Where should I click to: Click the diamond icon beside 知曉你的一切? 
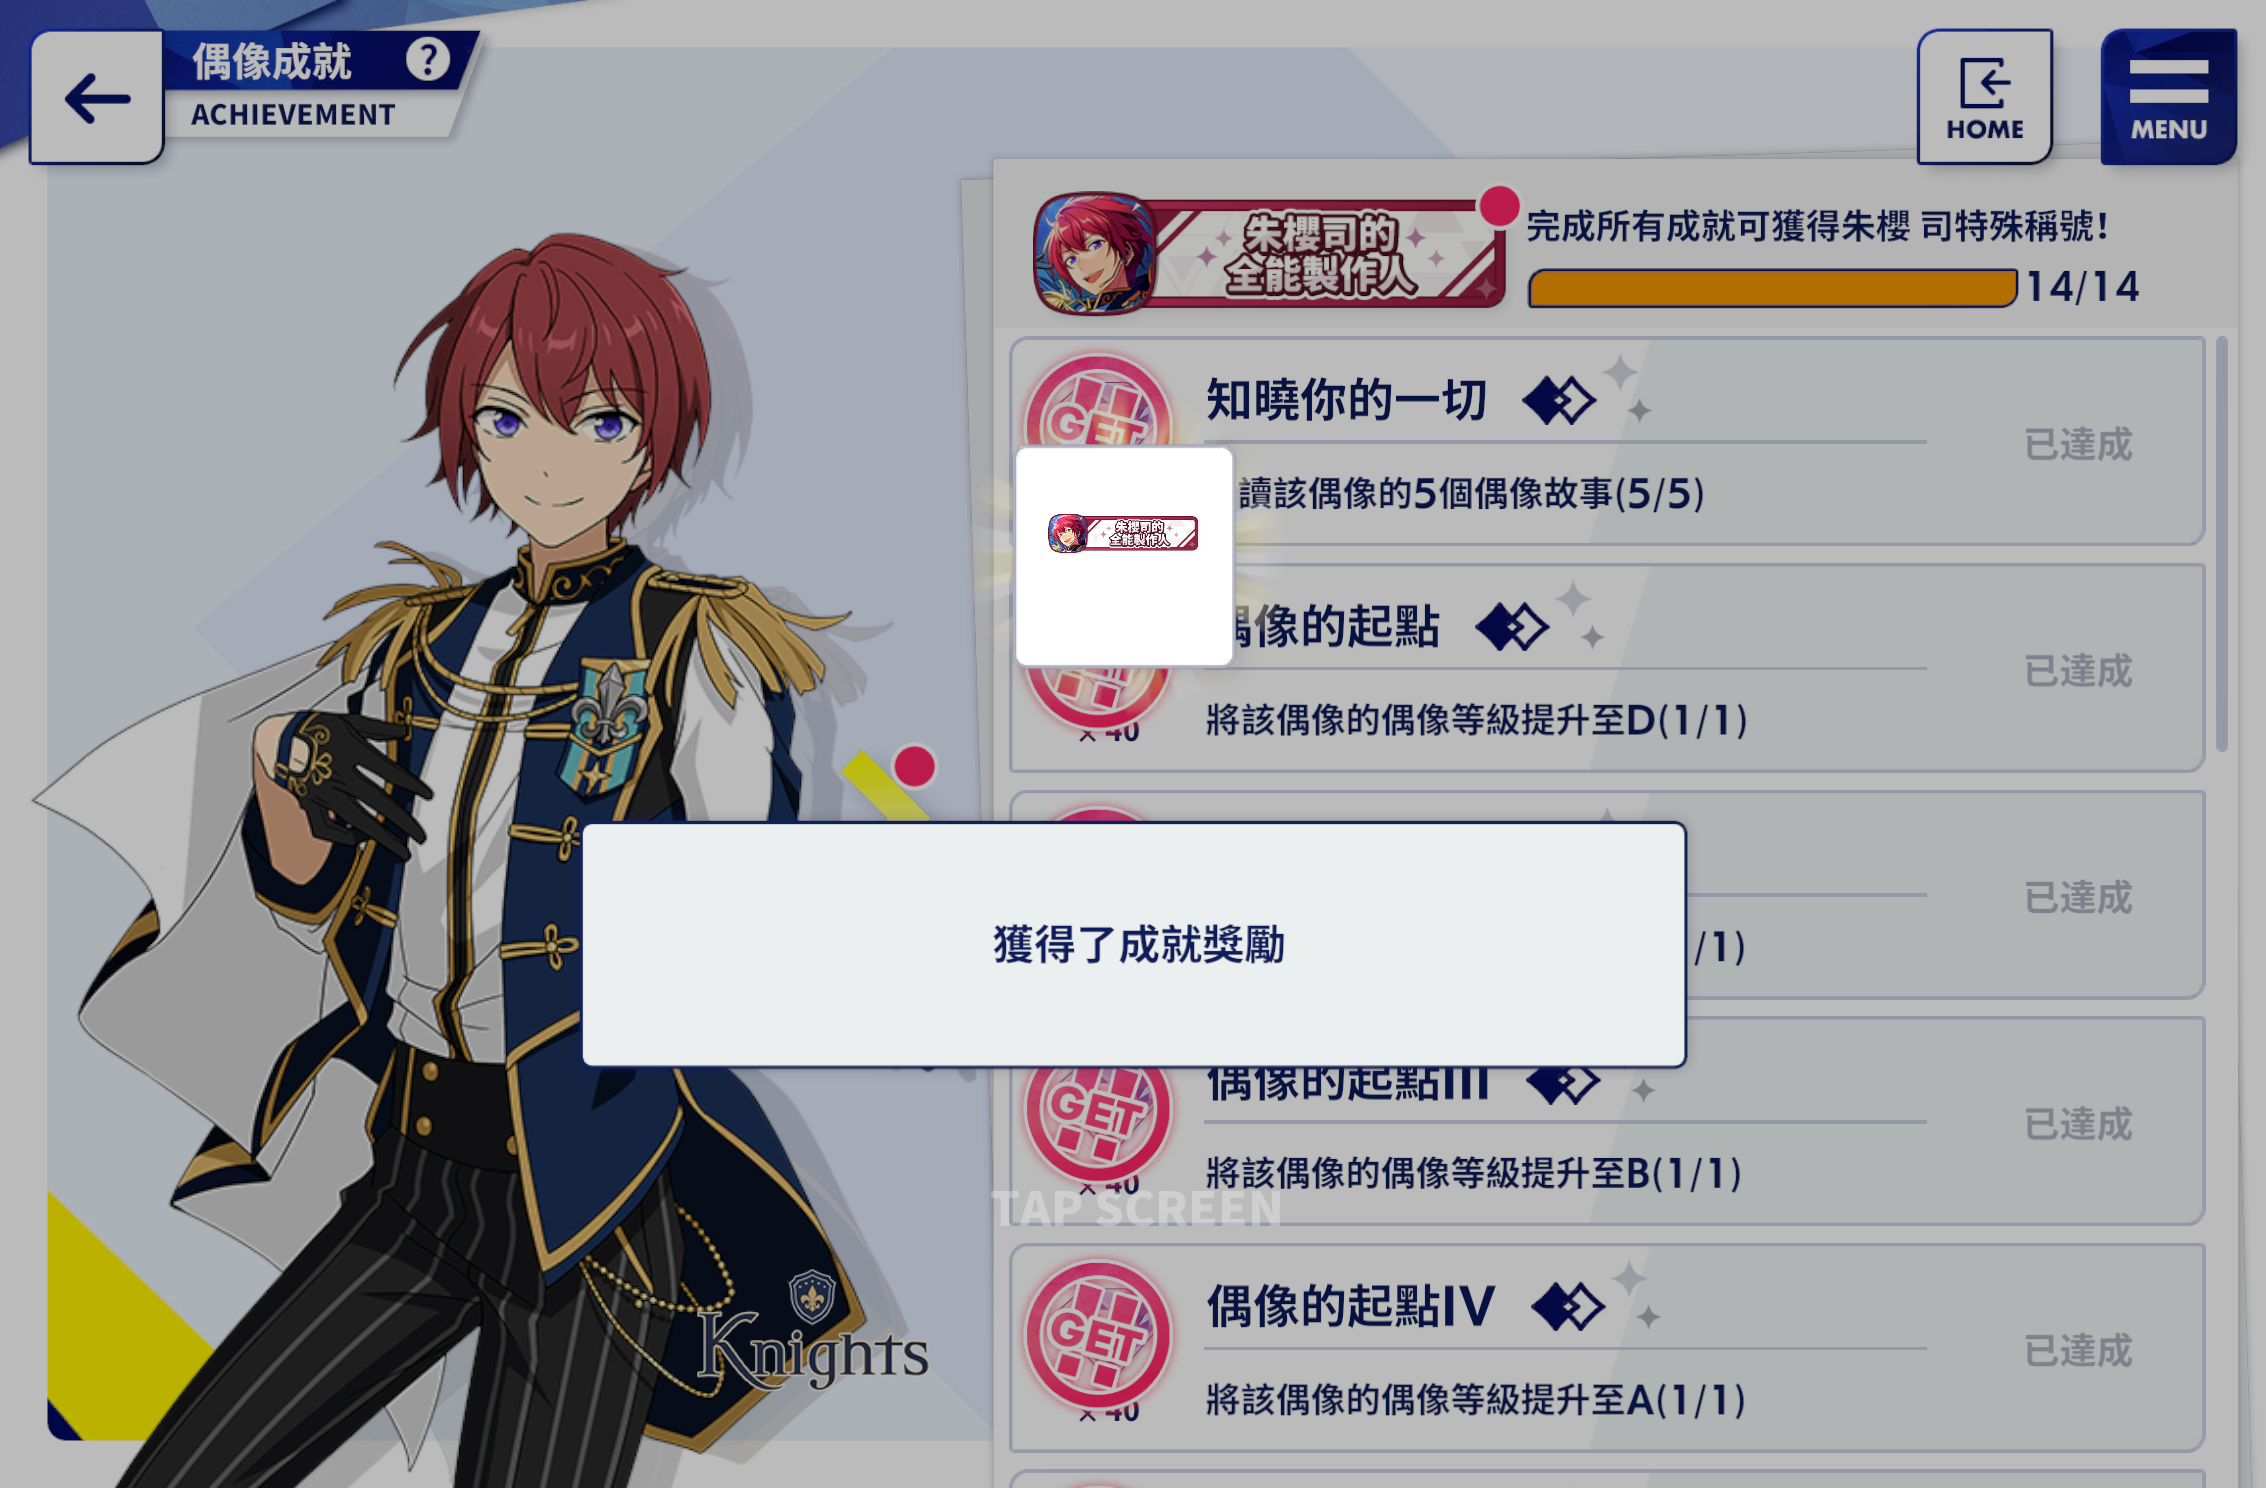pyautogui.click(x=1558, y=401)
